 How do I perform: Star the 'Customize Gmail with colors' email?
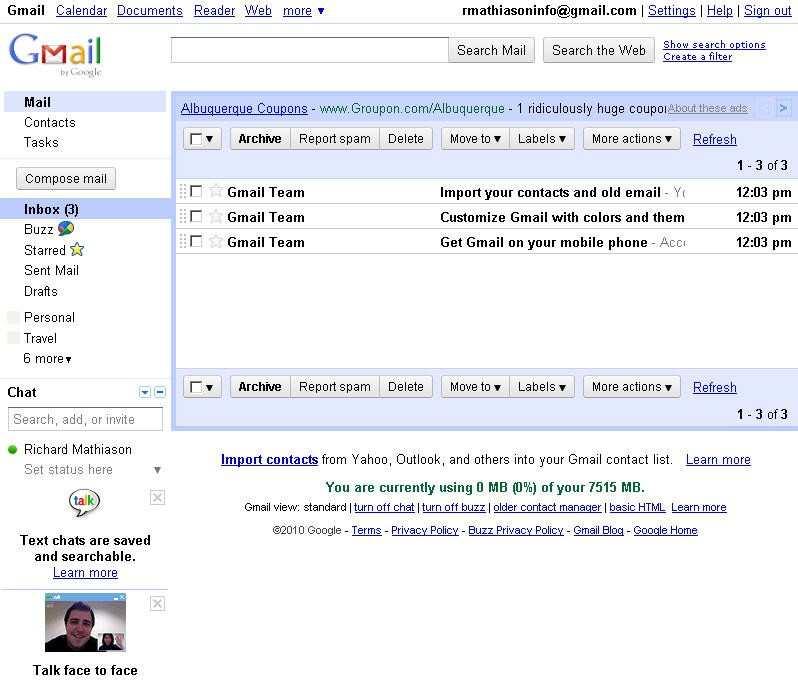pyautogui.click(x=215, y=217)
